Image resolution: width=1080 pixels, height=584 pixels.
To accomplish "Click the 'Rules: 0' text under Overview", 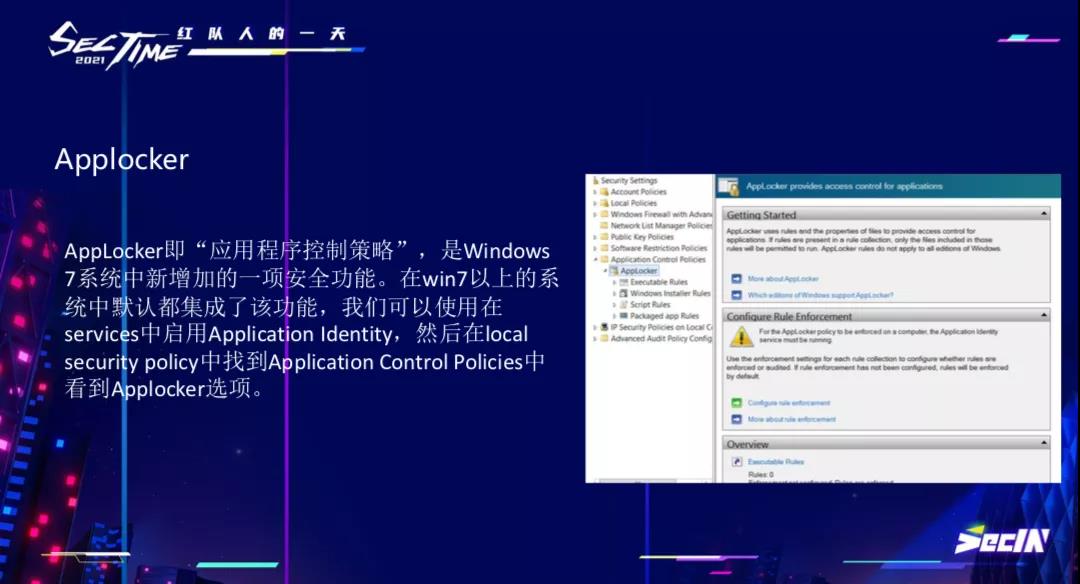I will point(760,475).
